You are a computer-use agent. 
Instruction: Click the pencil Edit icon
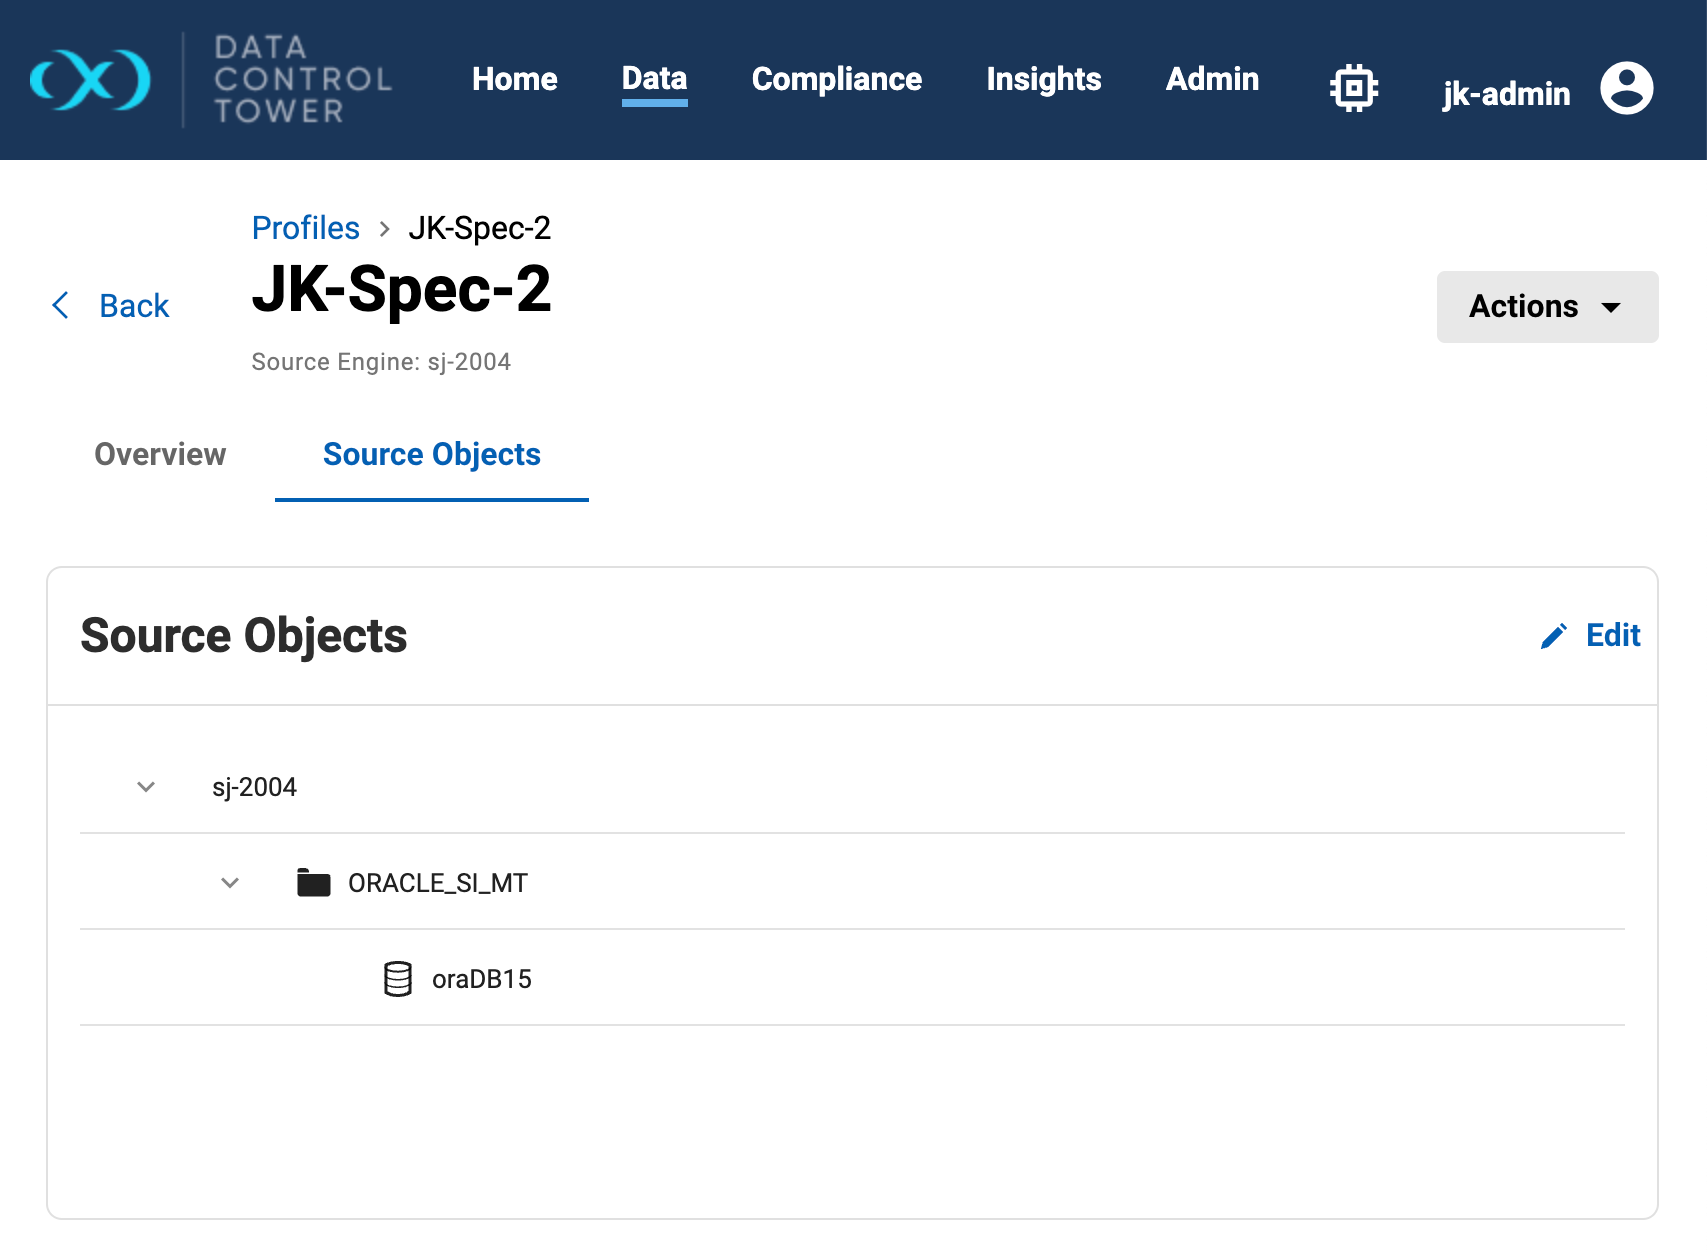1553,636
